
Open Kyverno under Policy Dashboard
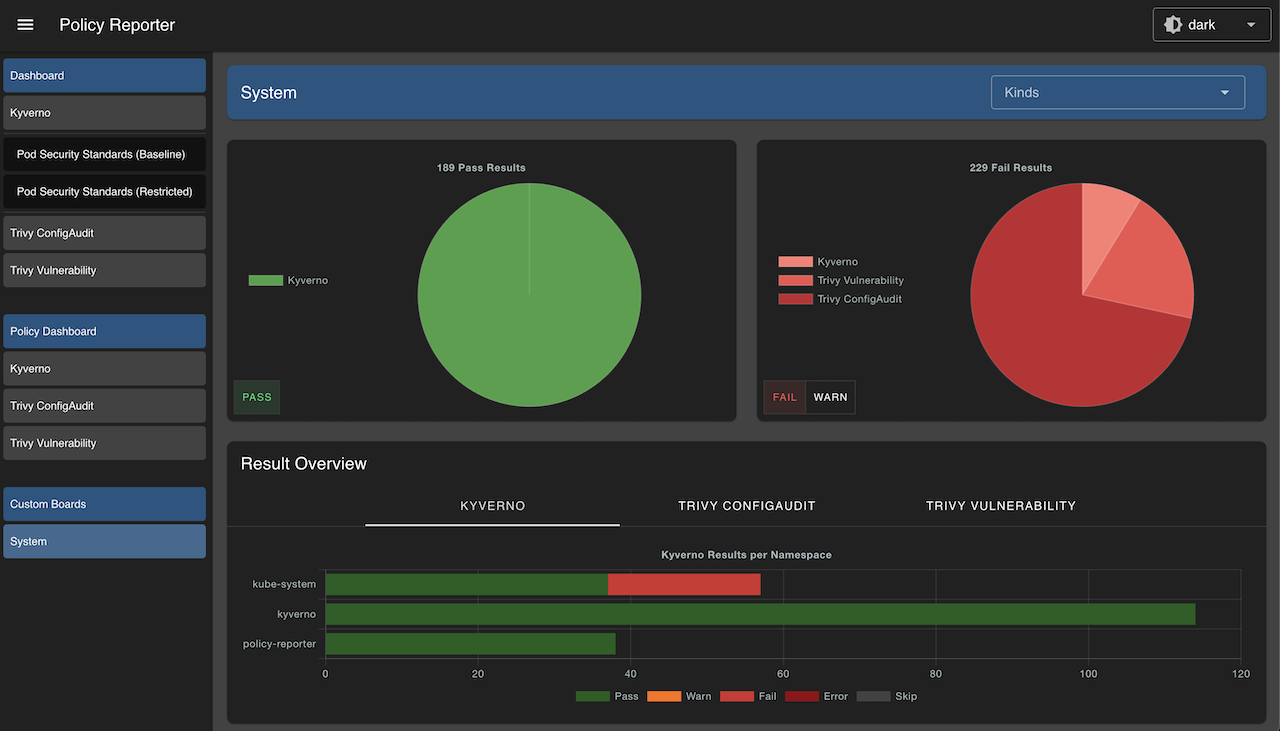104,369
